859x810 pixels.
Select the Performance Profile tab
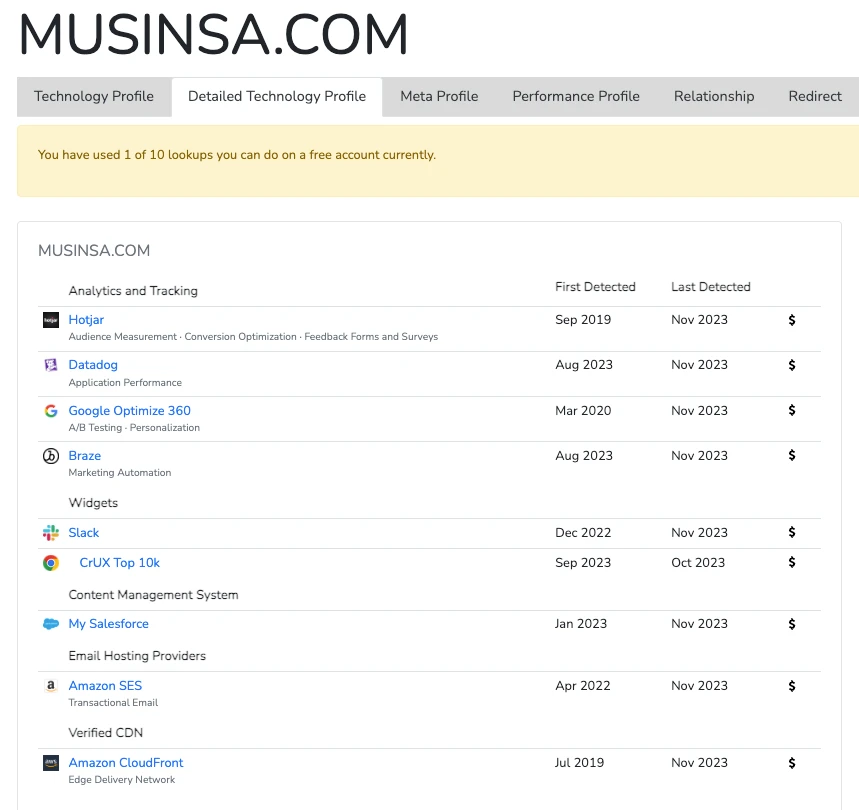(x=576, y=97)
